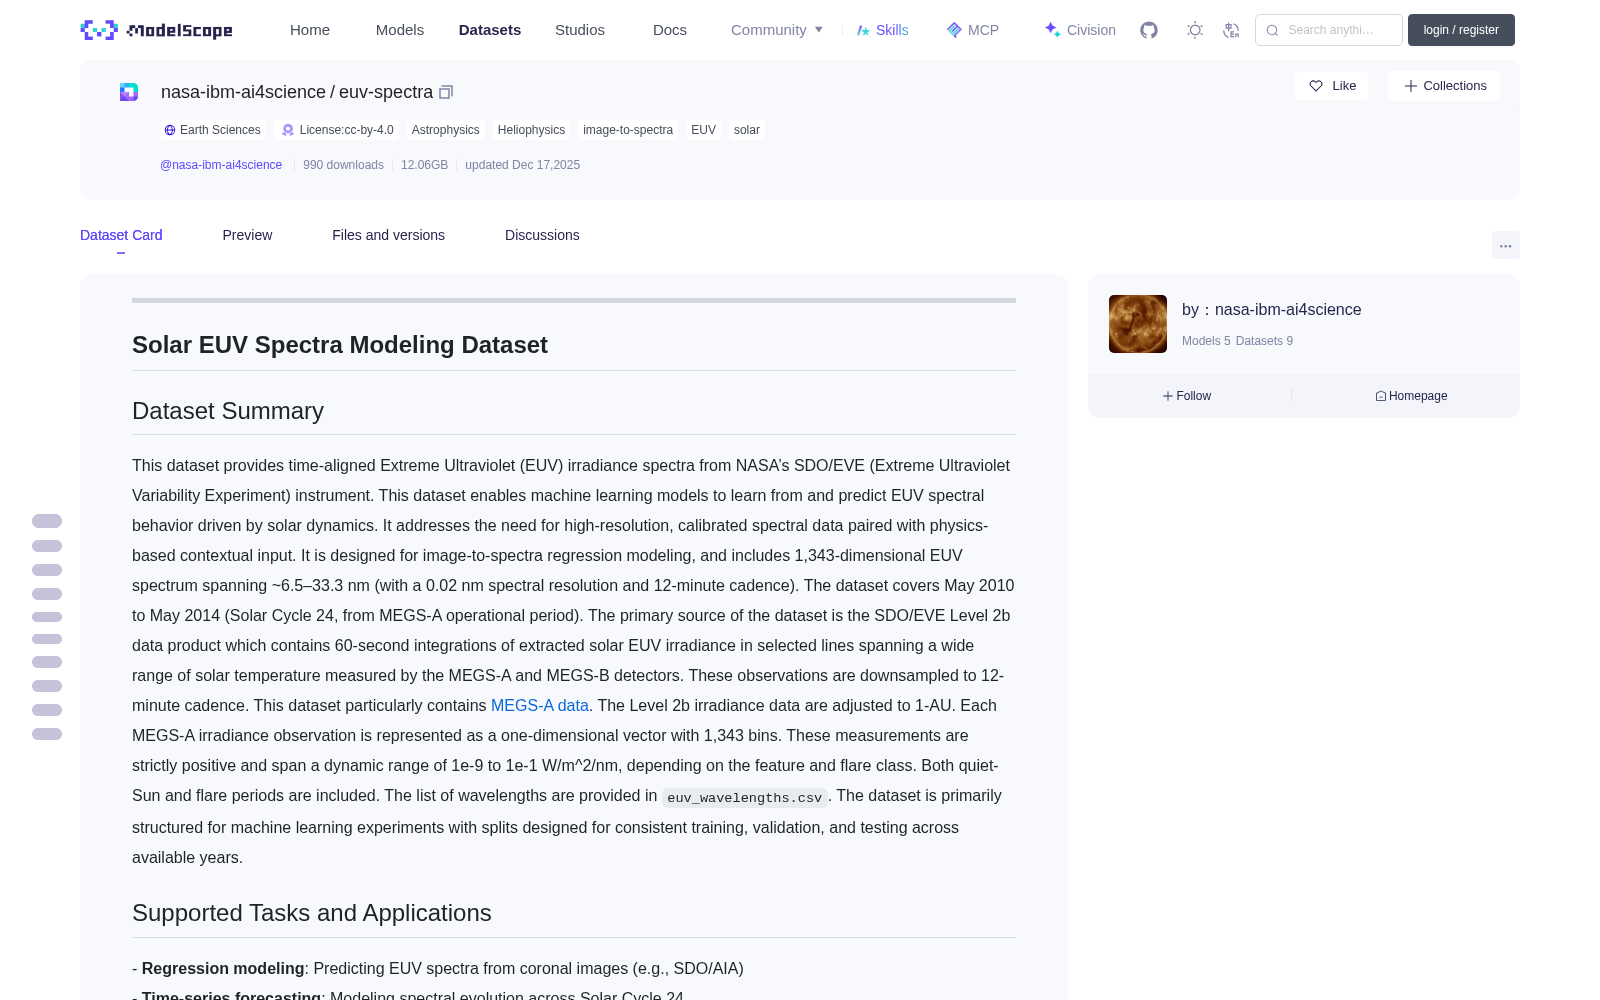Open the MEGS-A data link
The height and width of the screenshot is (1000, 1600).
(540, 705)
